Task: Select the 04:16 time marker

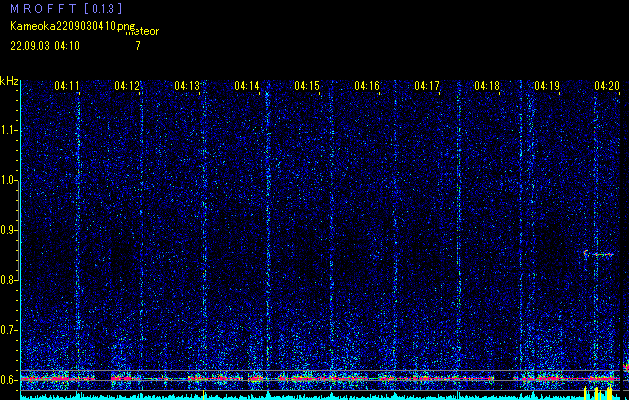Action: (x=367, y=86)
